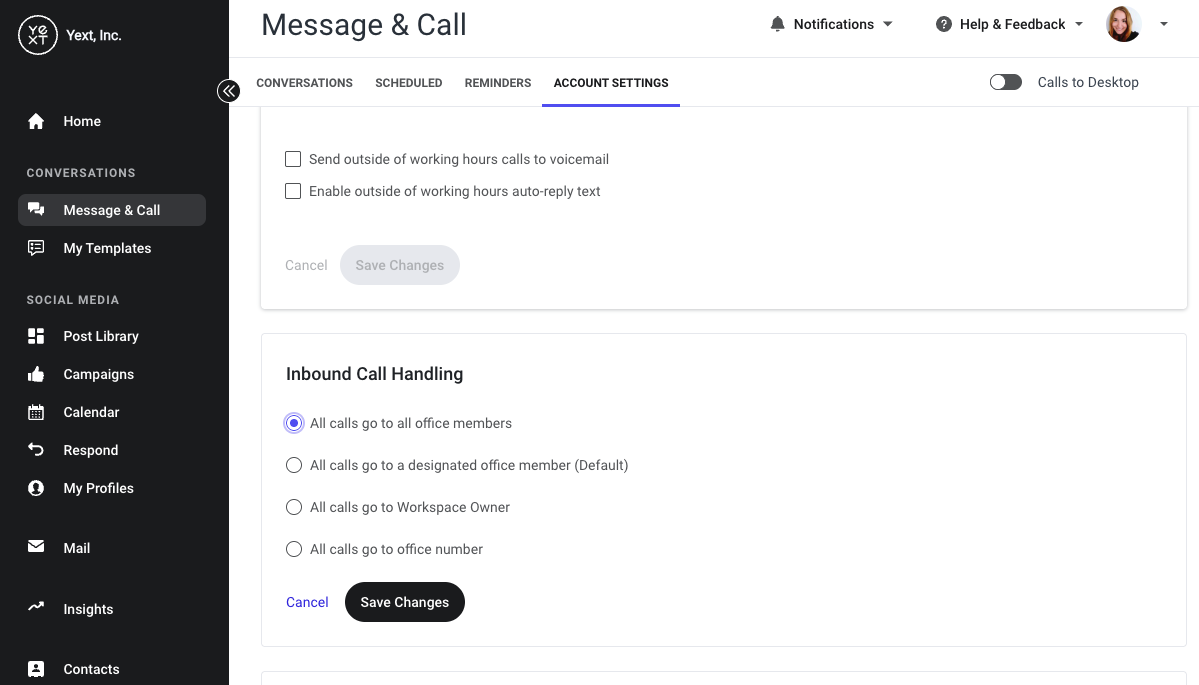Check Send outside of working hours calls to voicemail

pyautogui.click(x=293, y=159)
